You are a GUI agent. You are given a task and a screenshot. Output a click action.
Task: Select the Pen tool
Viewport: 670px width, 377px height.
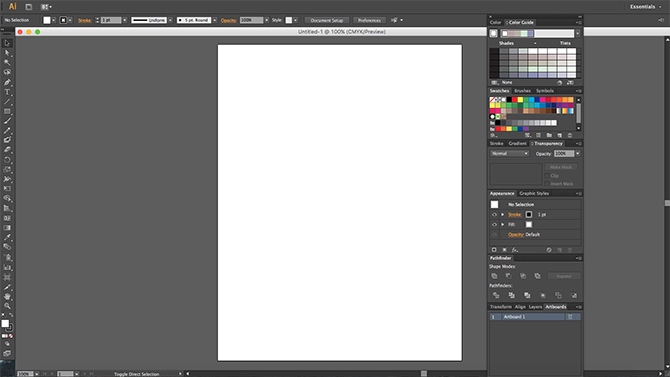pyautogui.click(x=7, y=82)
